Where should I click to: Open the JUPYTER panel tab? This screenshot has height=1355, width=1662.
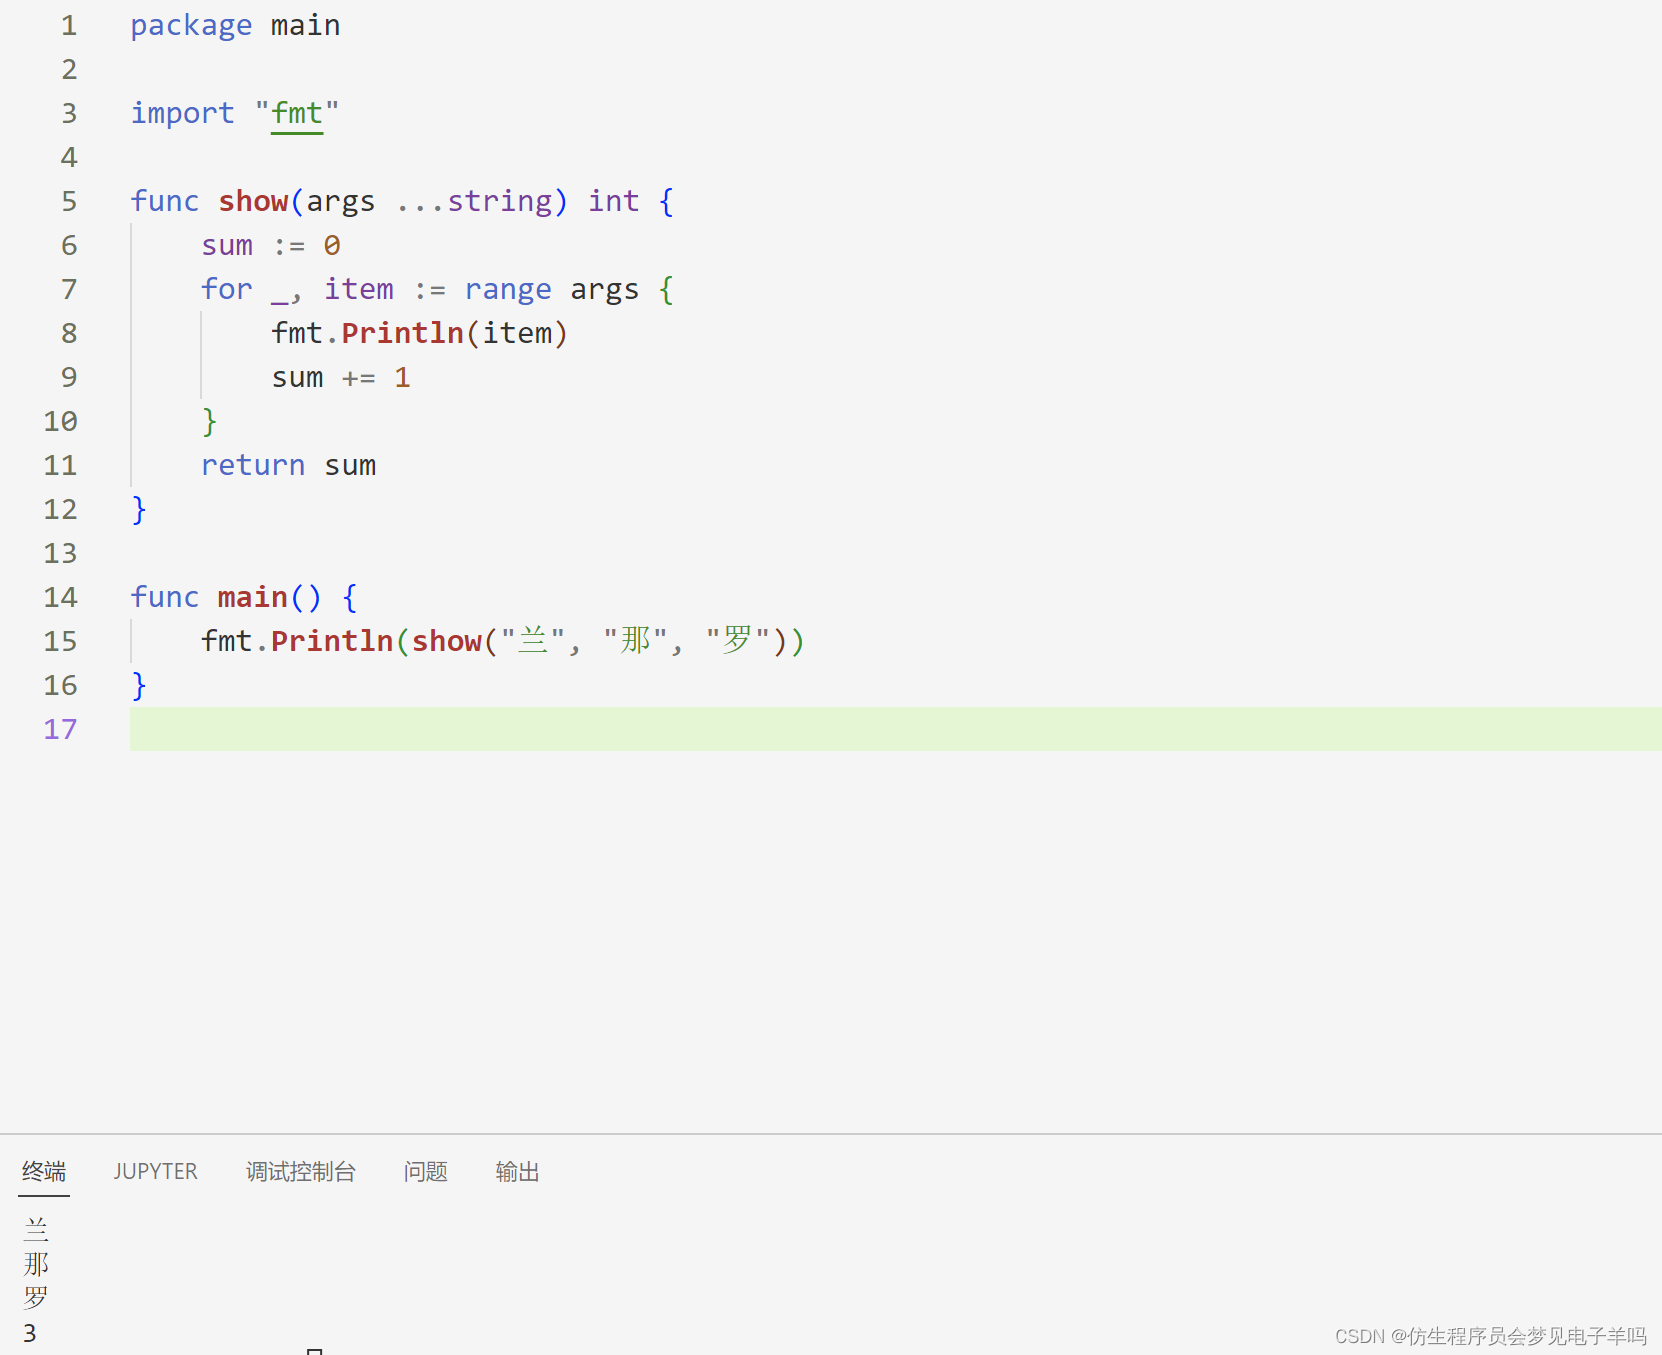[x=155, y=1171]
